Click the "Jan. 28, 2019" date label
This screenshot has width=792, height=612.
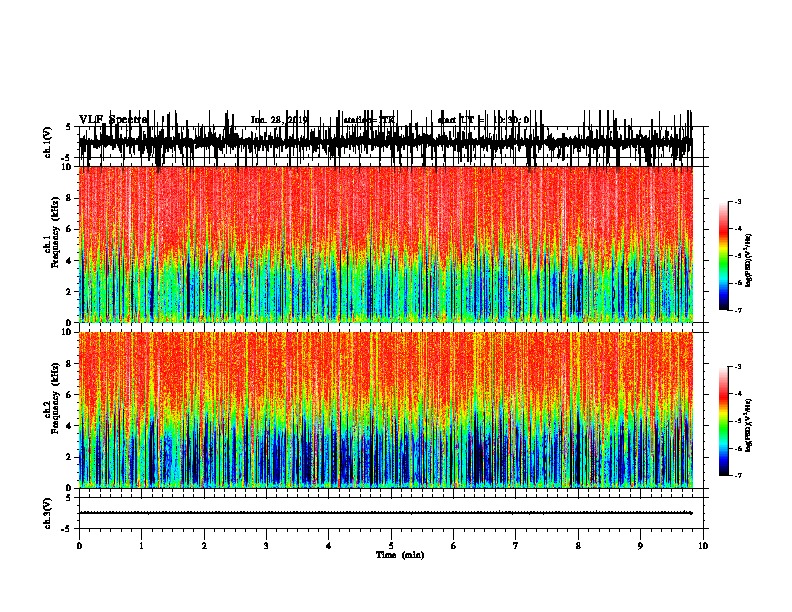click(x=279, y=120)
